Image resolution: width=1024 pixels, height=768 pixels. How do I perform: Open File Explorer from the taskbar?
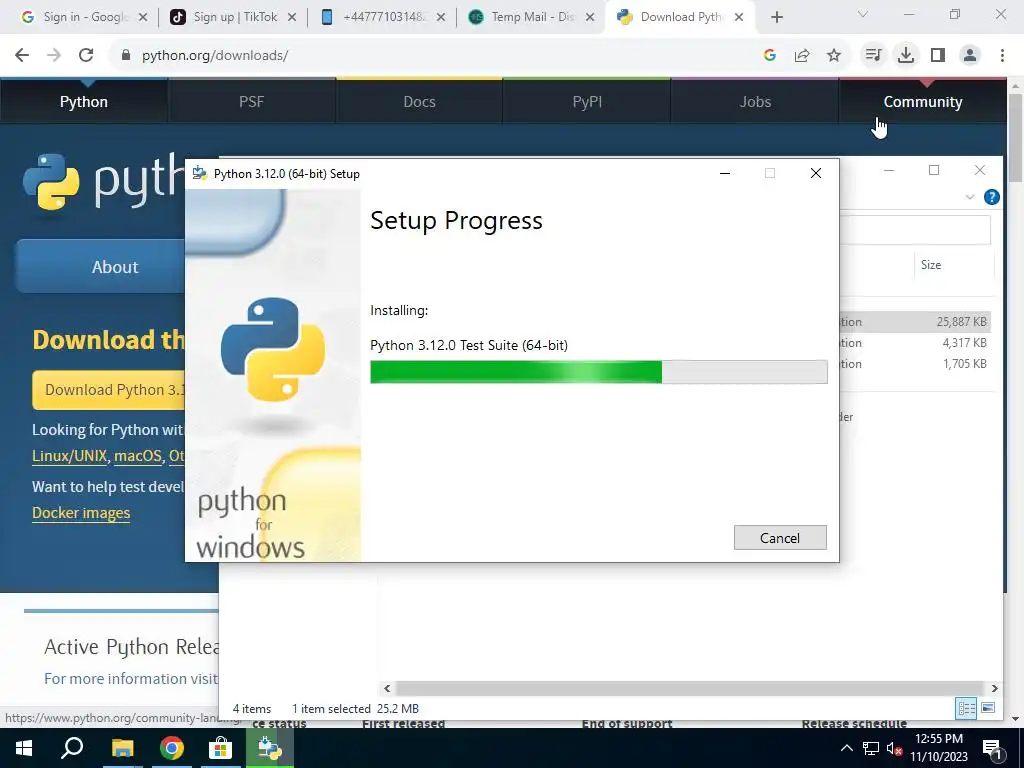(122, 748)
